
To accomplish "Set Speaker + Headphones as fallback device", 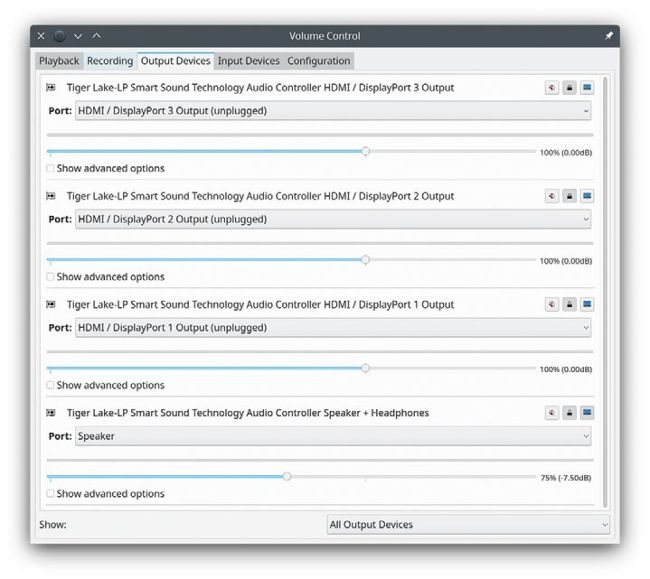I will [x=587, y=412].
